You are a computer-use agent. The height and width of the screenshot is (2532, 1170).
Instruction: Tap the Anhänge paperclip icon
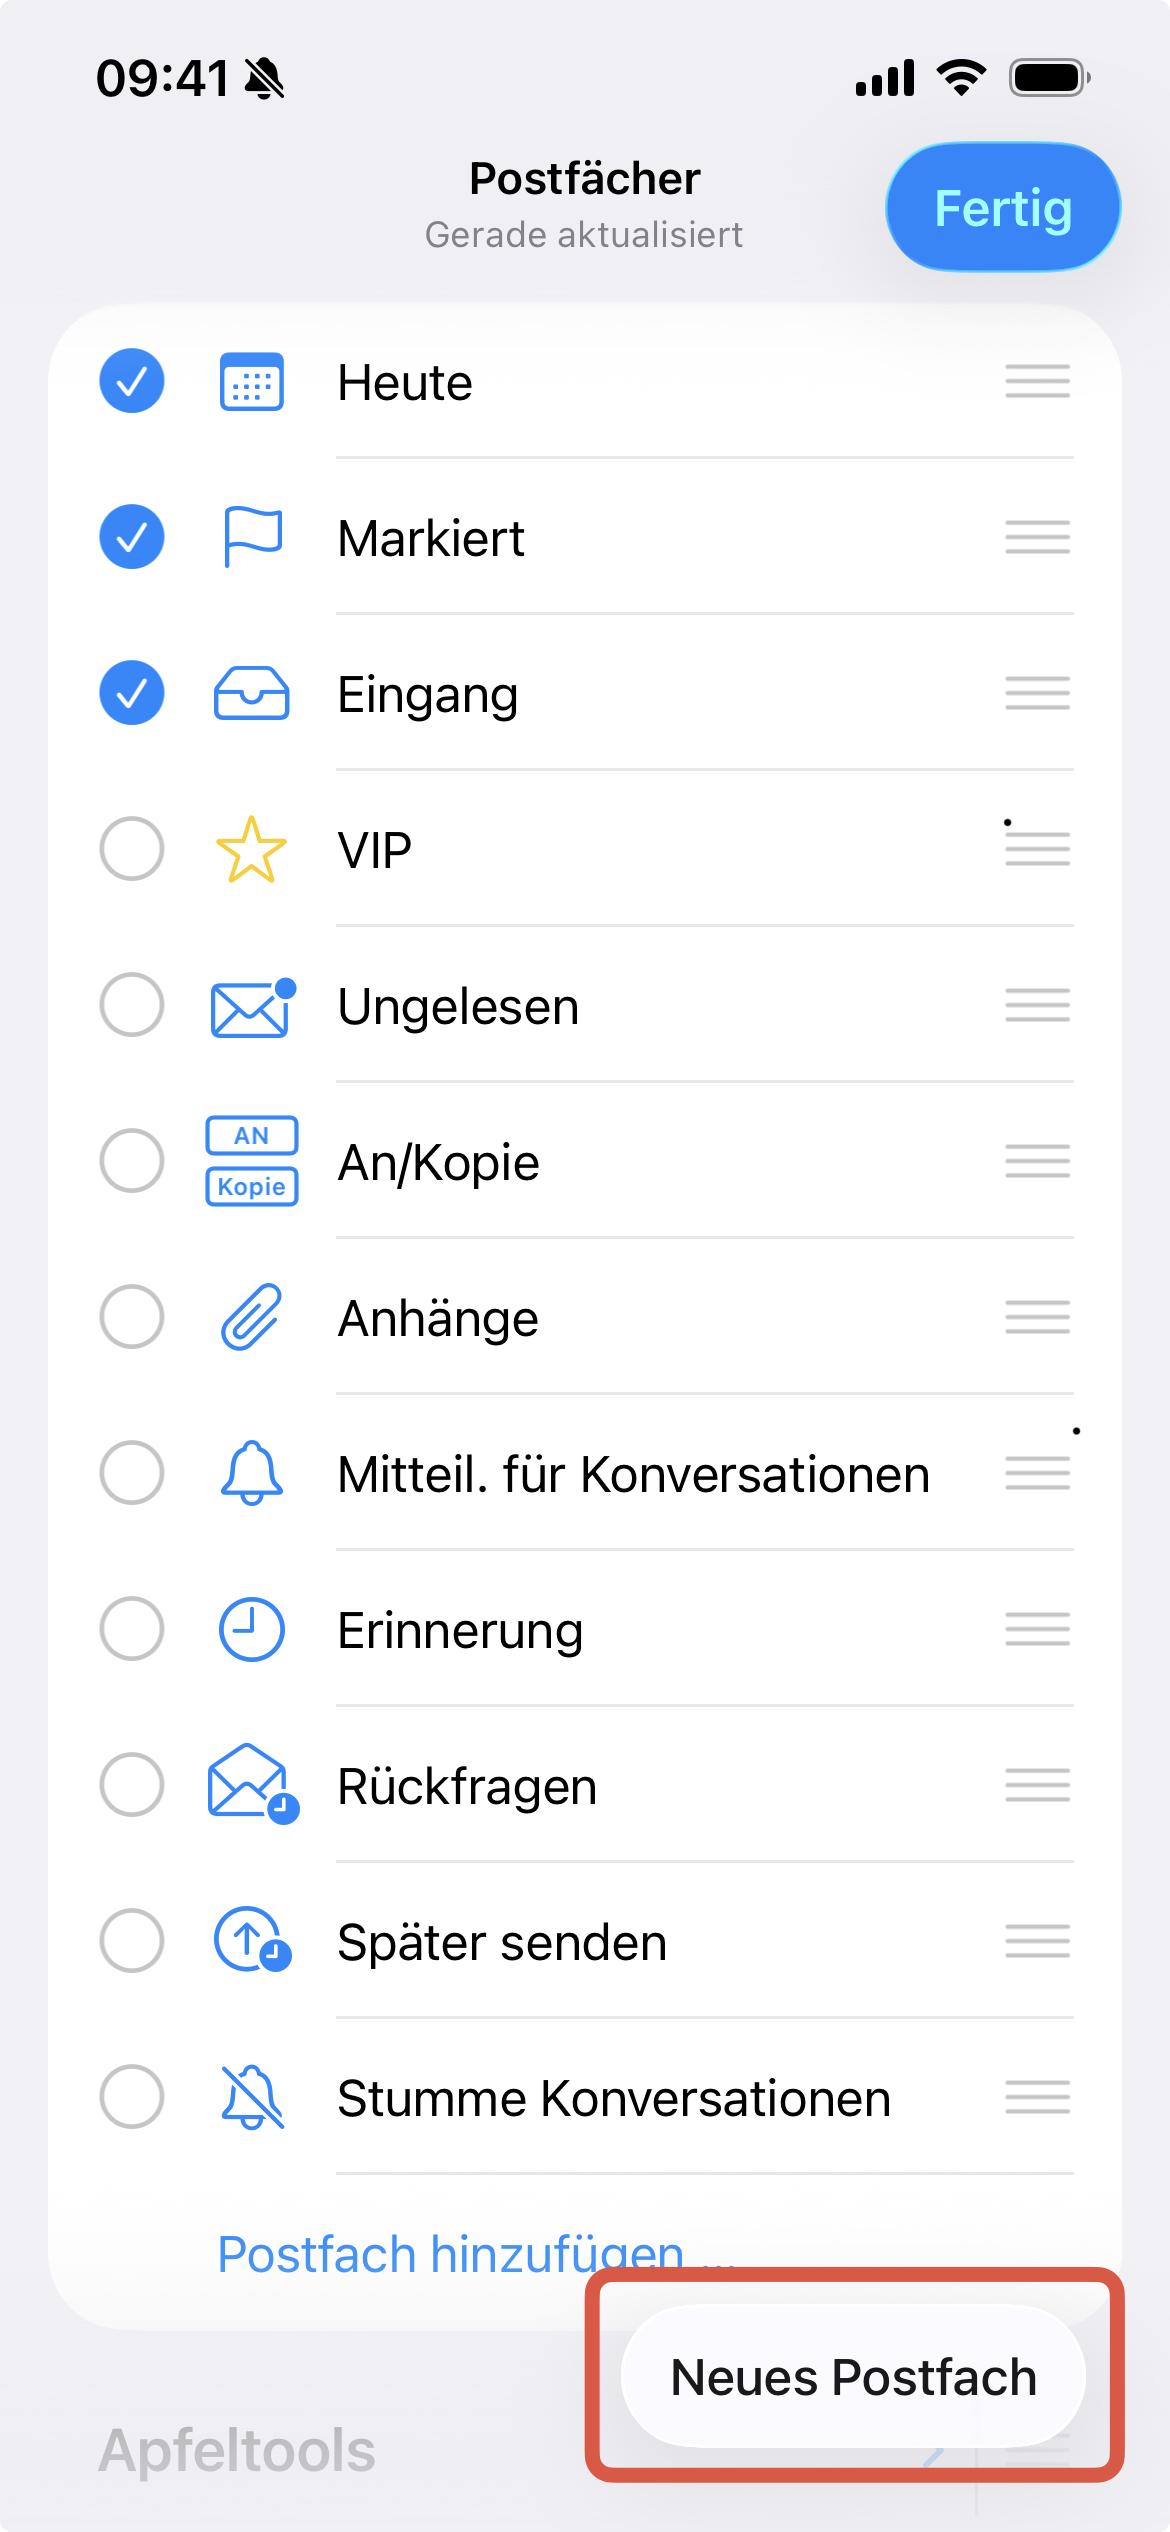point(251,1317)
